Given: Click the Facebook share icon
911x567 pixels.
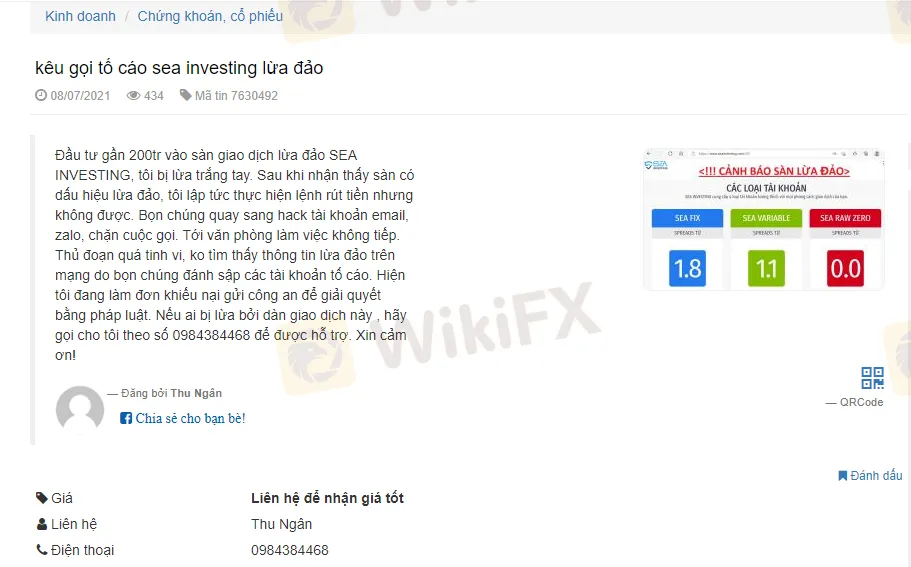Looking at the screenshot, I should coord(125,418).
